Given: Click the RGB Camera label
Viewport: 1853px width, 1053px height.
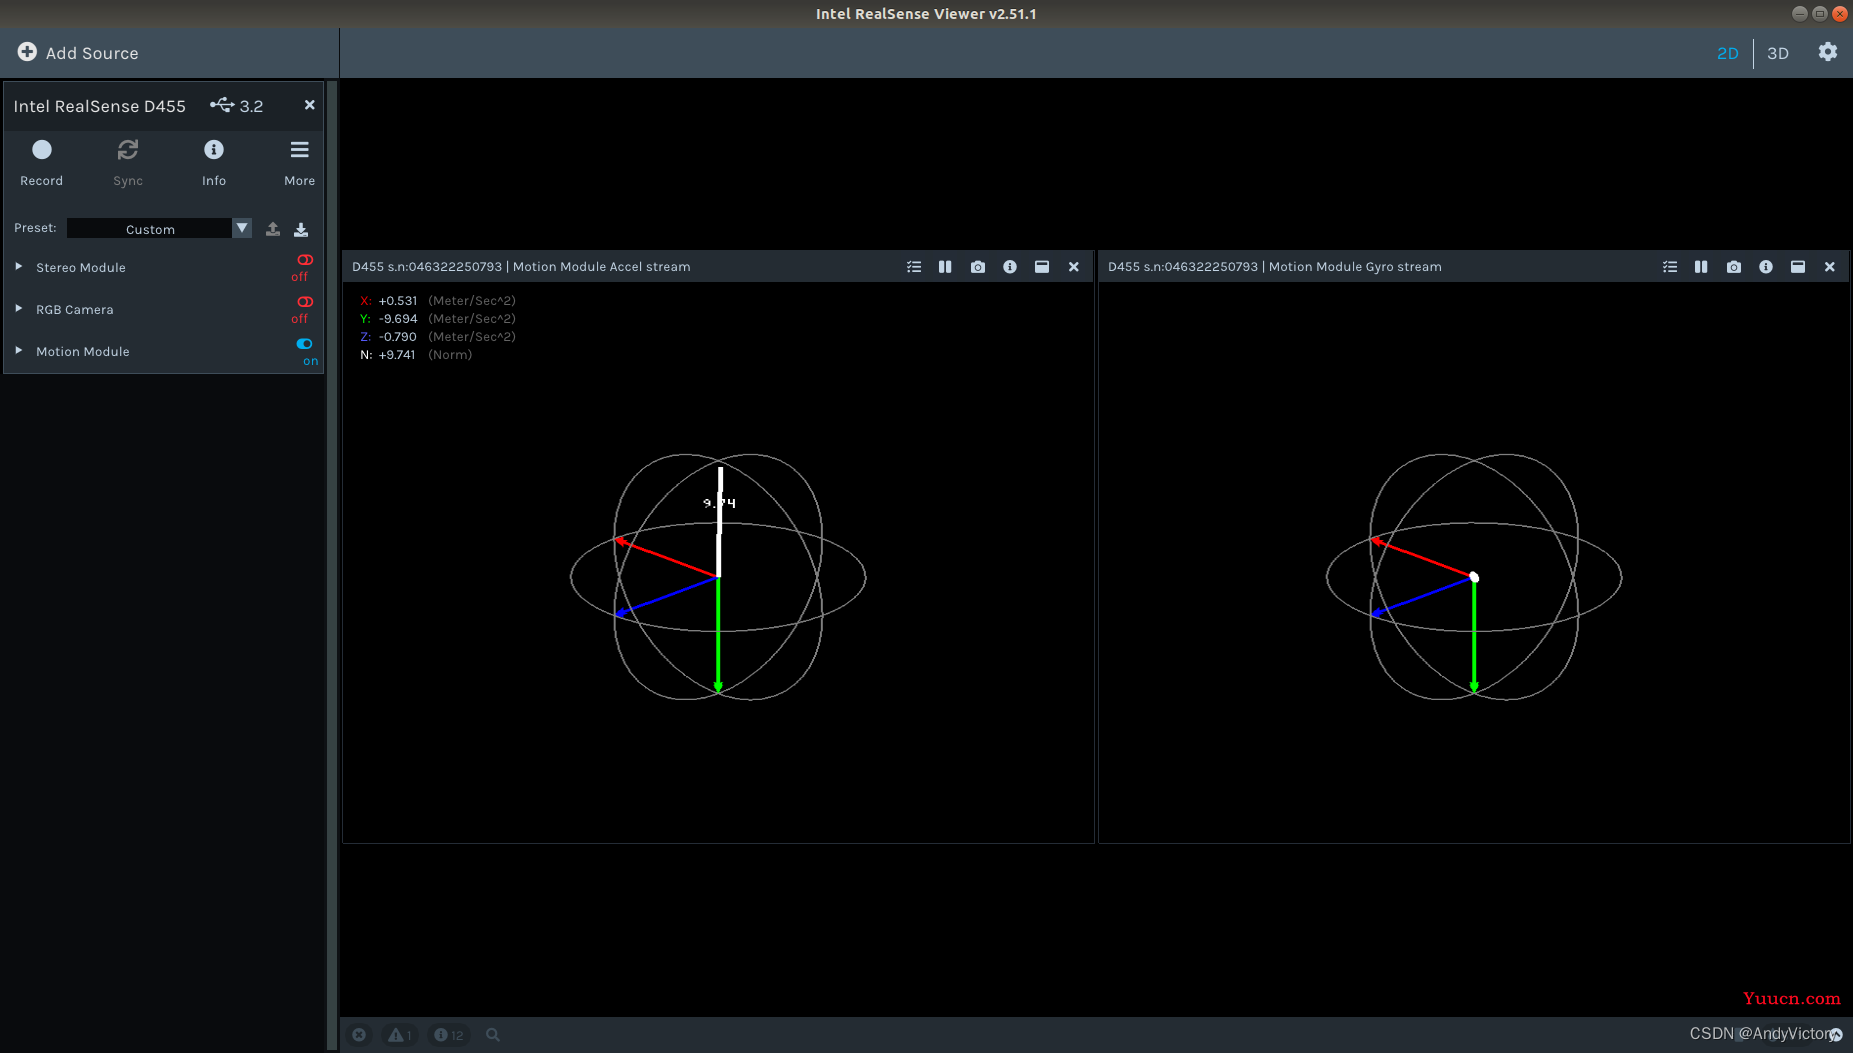Looking at the screenshot, I should [75, 310].
